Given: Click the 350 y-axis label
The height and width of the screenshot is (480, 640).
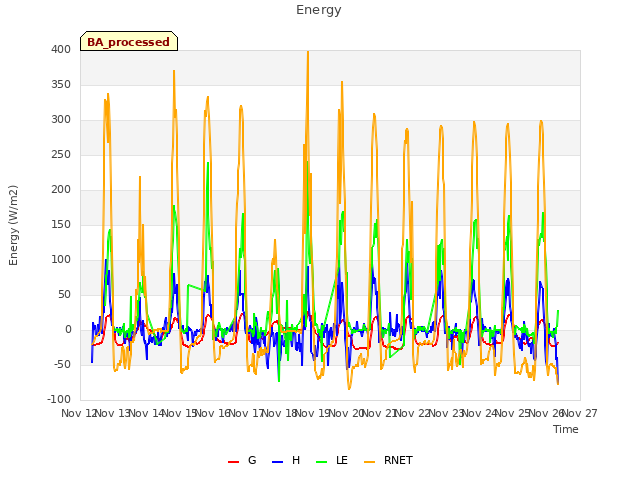Looking at the screenshot, I should 61,84.
